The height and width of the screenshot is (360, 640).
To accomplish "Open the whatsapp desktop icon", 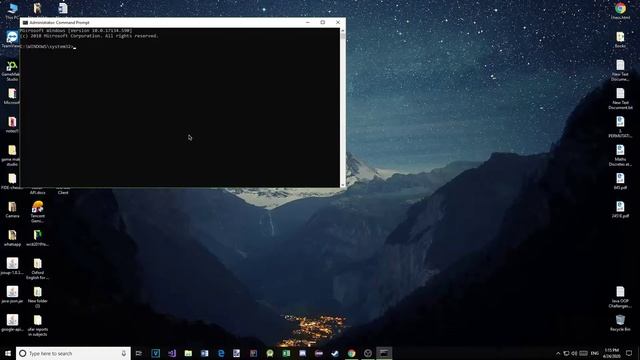I will [12, 238].
